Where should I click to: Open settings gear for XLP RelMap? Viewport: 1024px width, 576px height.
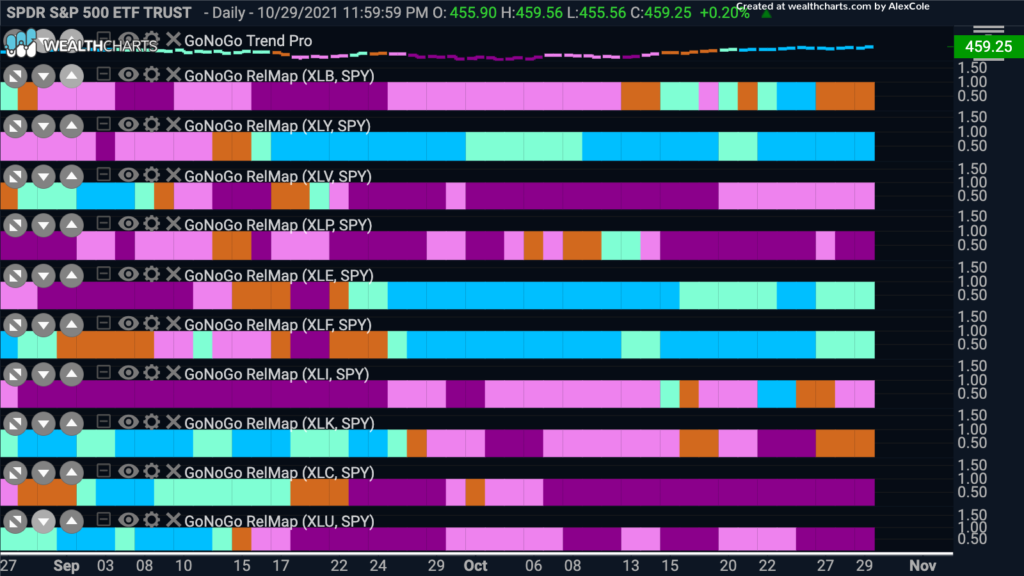click(x=152, y=224)
